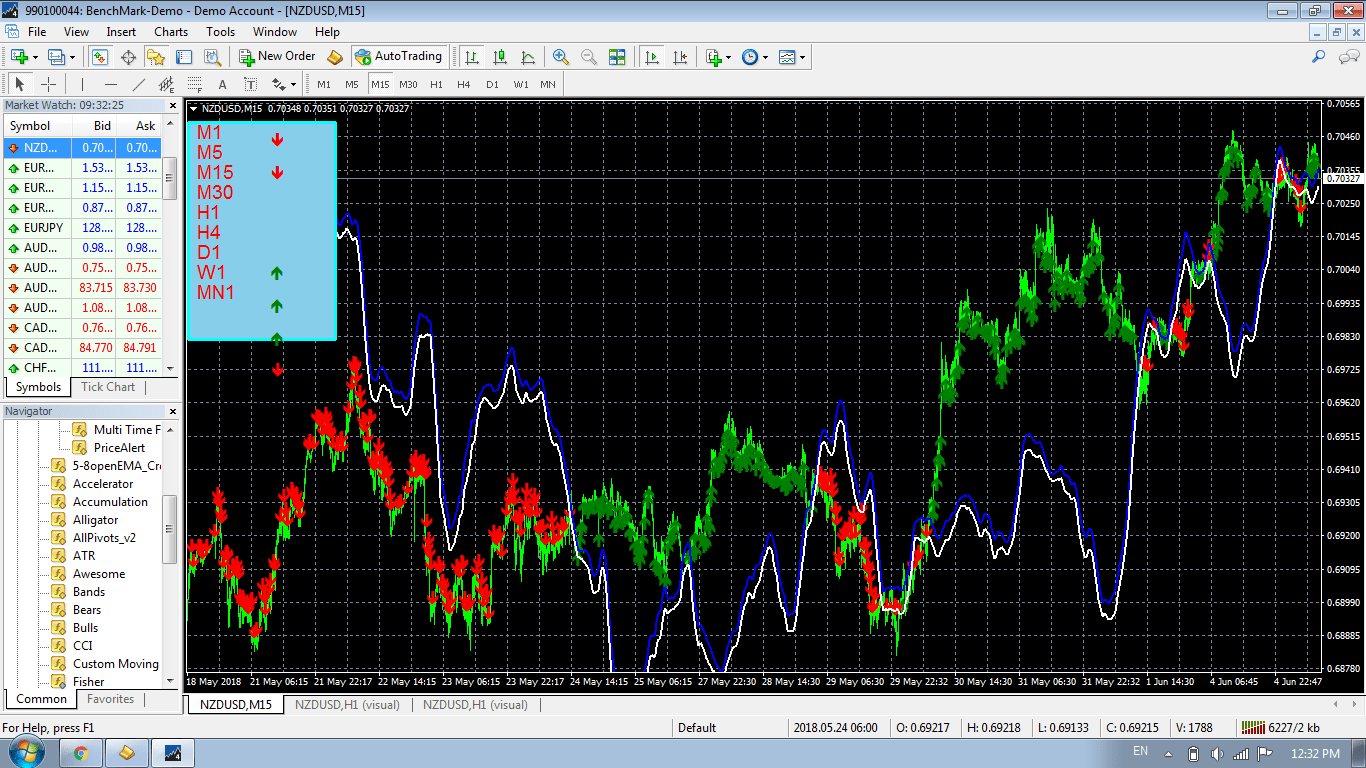Image resolution: width=1366 pixels, height=768 pixels.
Task: Switch the chart to candlestick mode
Action: point(497,57)
